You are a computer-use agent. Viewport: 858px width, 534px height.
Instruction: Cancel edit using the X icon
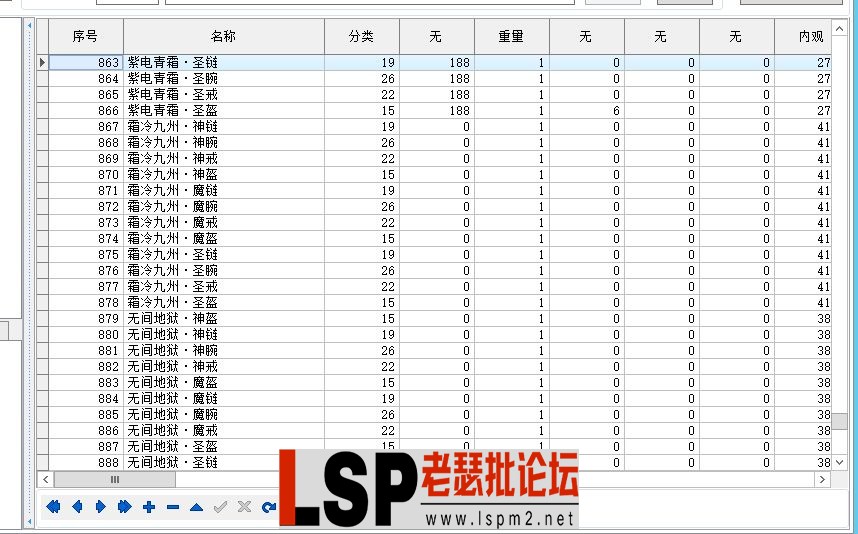click(x=245, y=507)
